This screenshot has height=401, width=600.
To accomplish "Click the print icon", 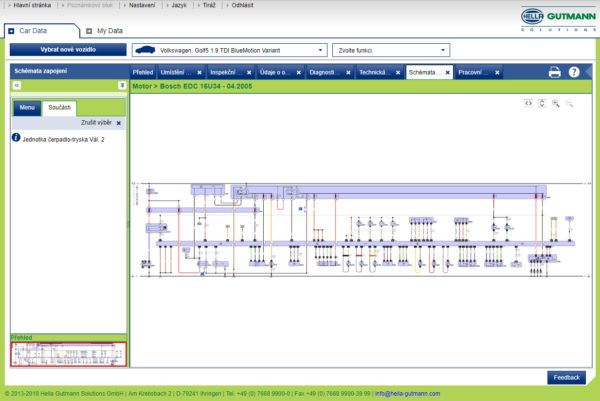I will 554,72.
